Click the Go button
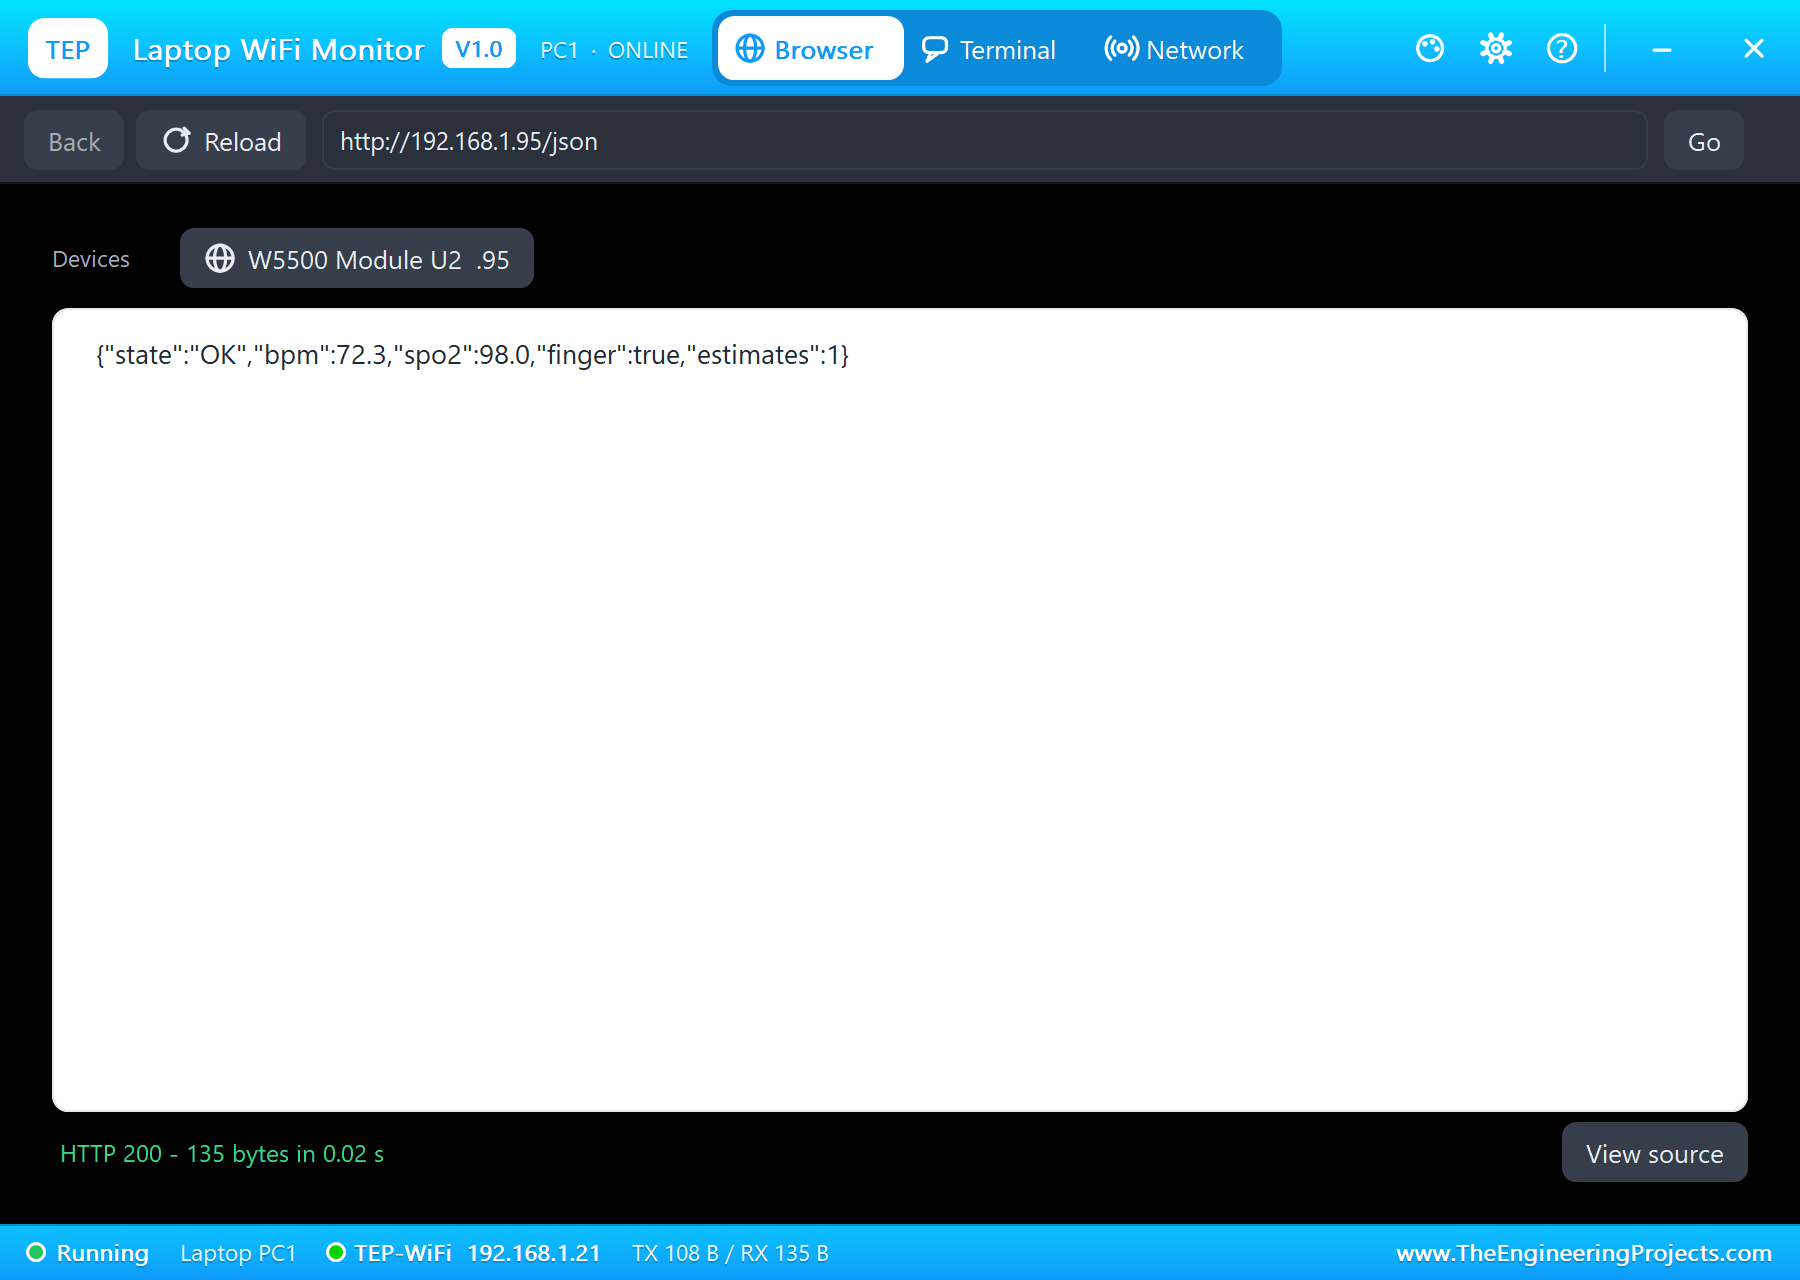Image resolution: width=1800 pixels, height=1280 pixels. click(1704, 141)
